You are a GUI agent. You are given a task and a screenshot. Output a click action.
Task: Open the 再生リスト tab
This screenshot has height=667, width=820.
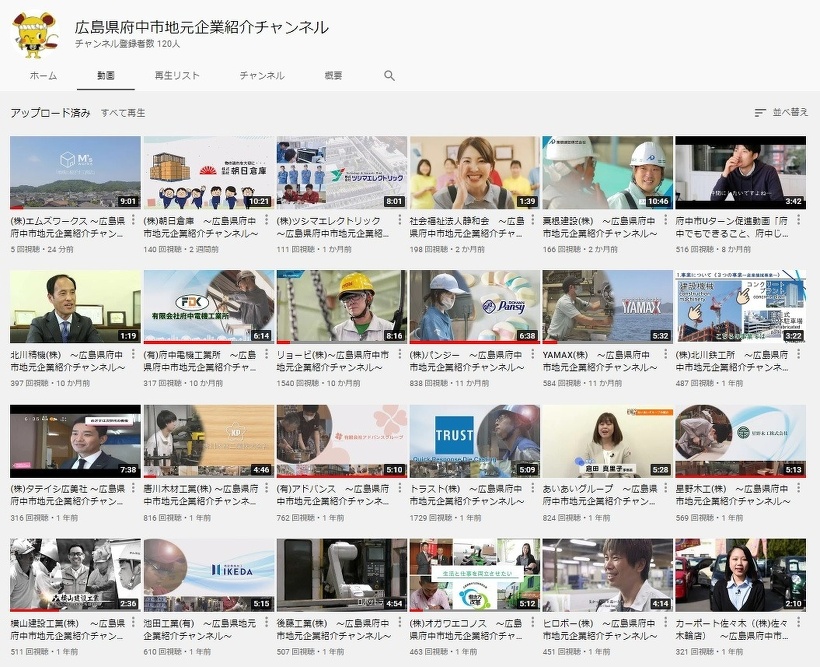[177, 76]
